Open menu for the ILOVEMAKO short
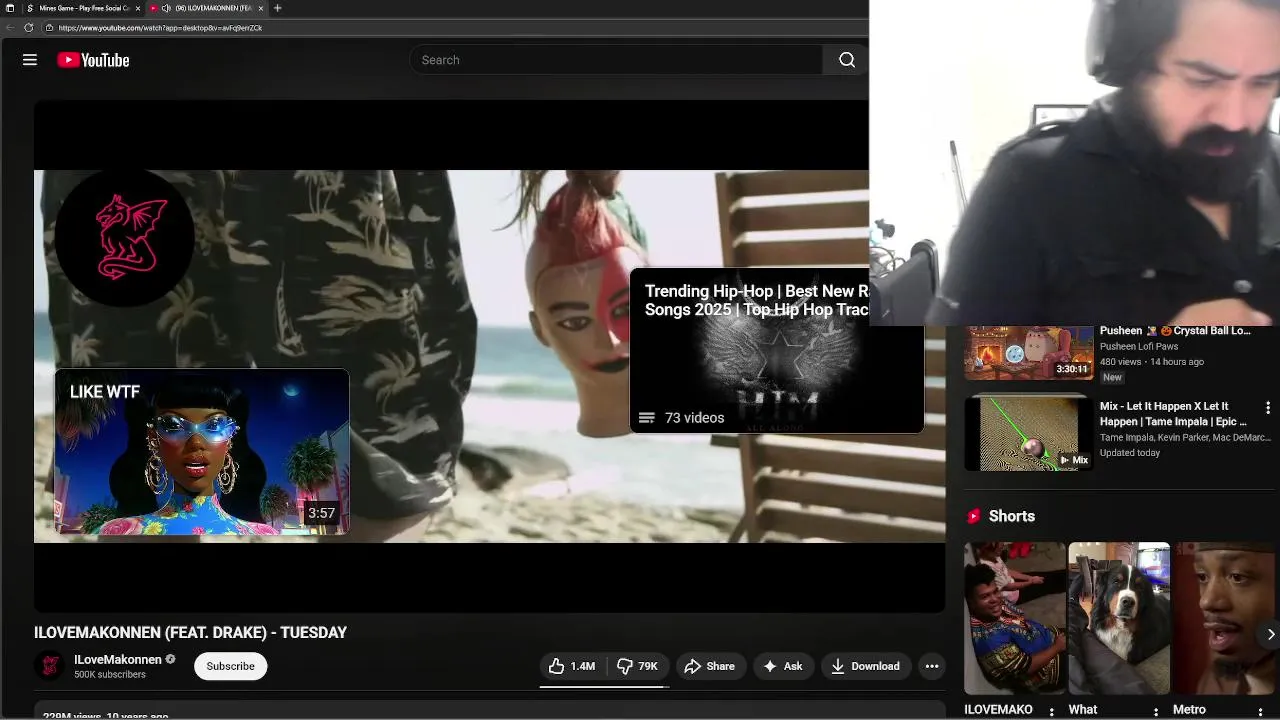 (1051, 711)
